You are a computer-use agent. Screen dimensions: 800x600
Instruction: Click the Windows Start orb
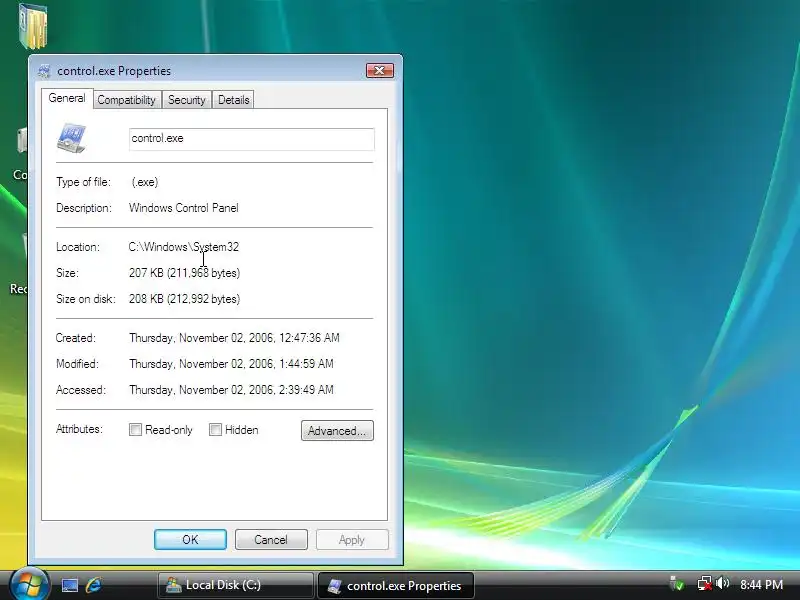[x=30, y=585]
